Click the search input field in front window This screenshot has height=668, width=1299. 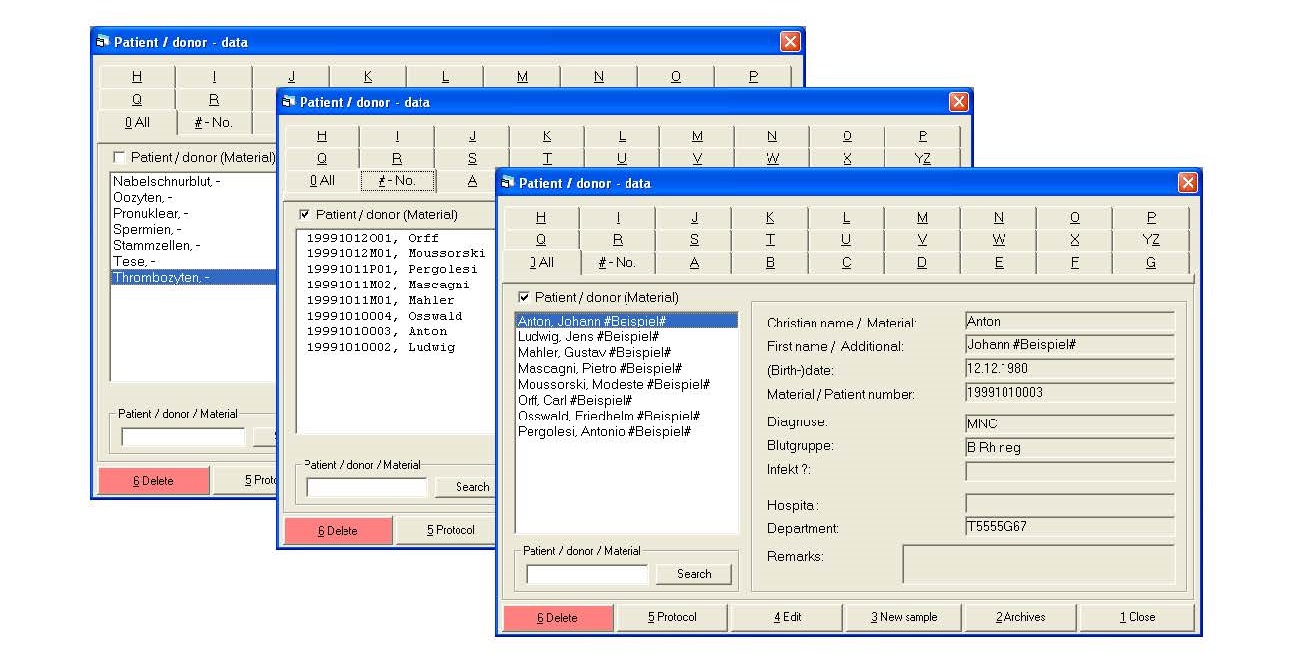[587, 574]
